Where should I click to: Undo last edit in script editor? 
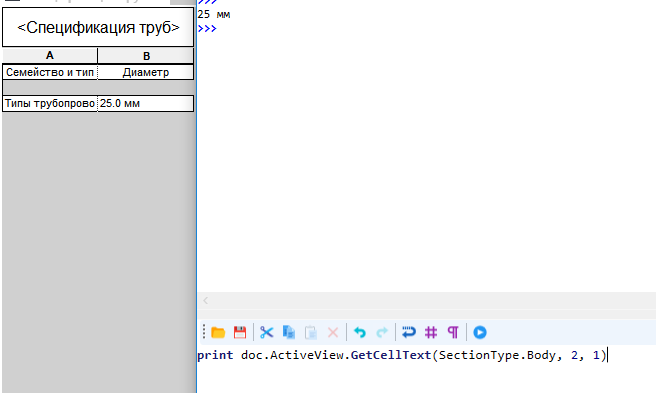pyautogui.click(x=360, y=332)
